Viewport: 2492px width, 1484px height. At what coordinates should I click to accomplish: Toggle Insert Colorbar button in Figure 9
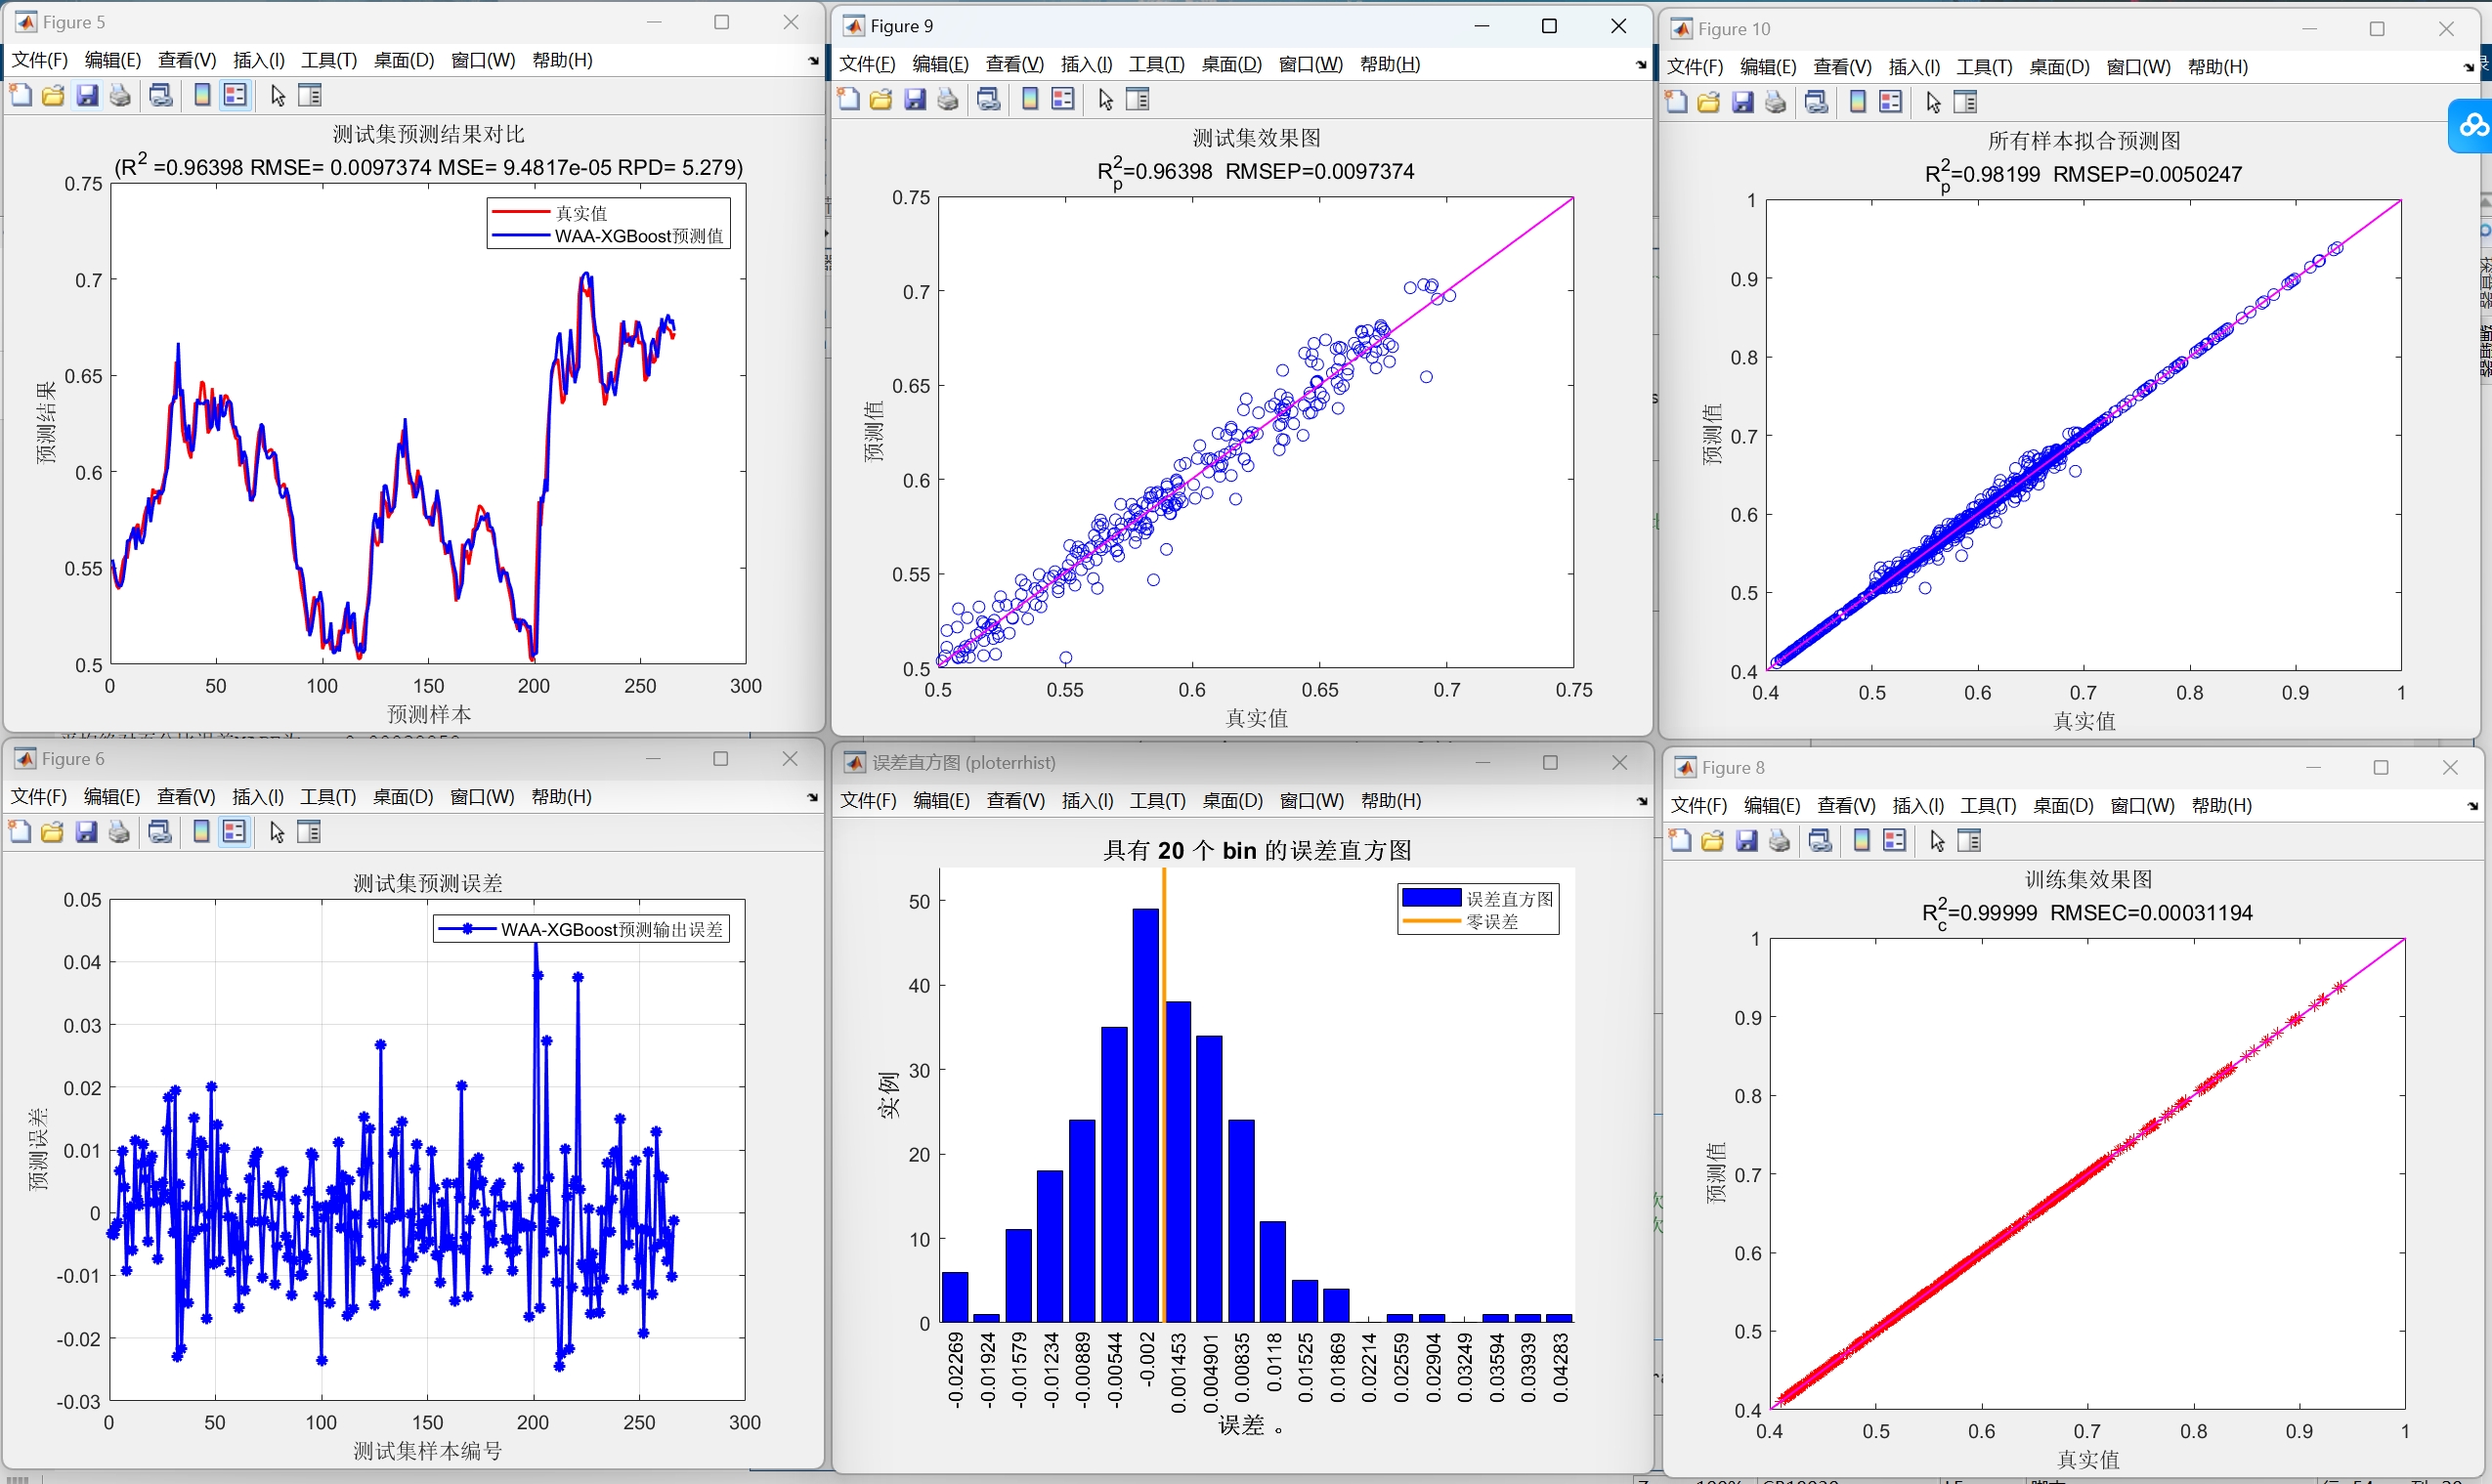click(x=1030, y=100)
